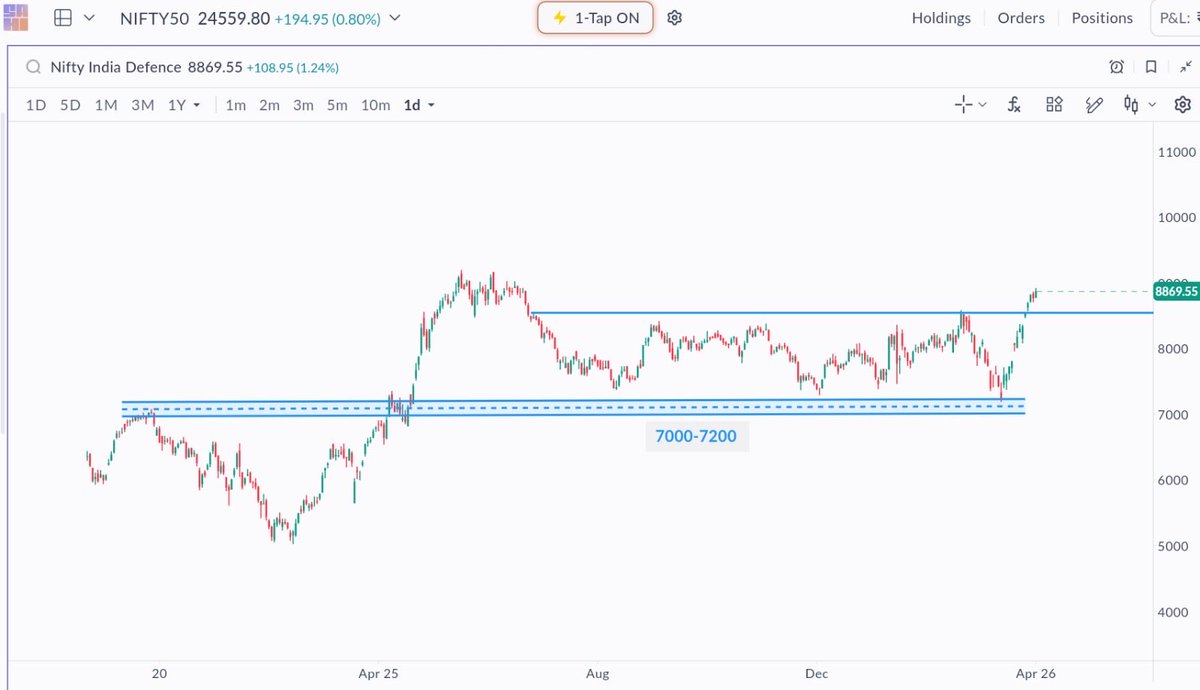This screenshot has height=690, width=1200.
Task: Open the Holdings menu
Action: (x=940, y=17)
